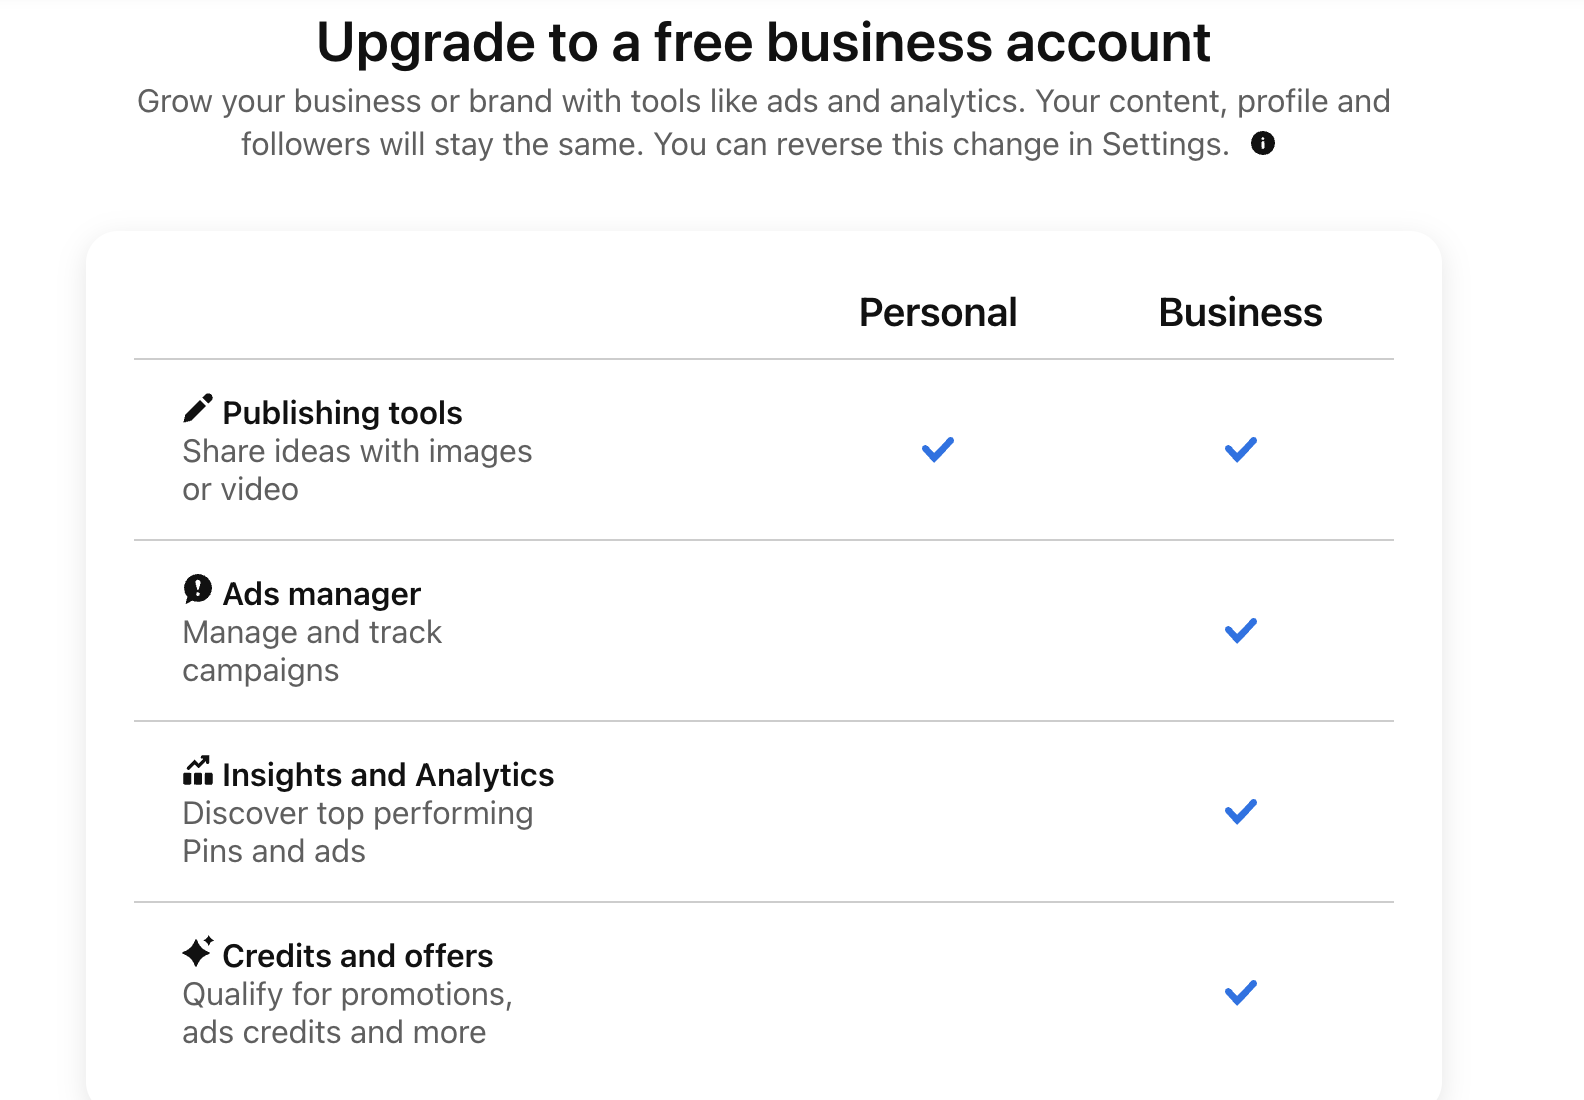Click the megaphone icon beside Ads manager
1584x1100 pixels.
point(198,589)
